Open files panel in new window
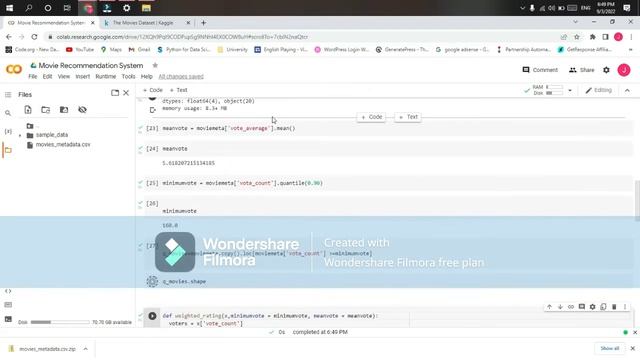 pyautogui.click(x=115, y=93)
